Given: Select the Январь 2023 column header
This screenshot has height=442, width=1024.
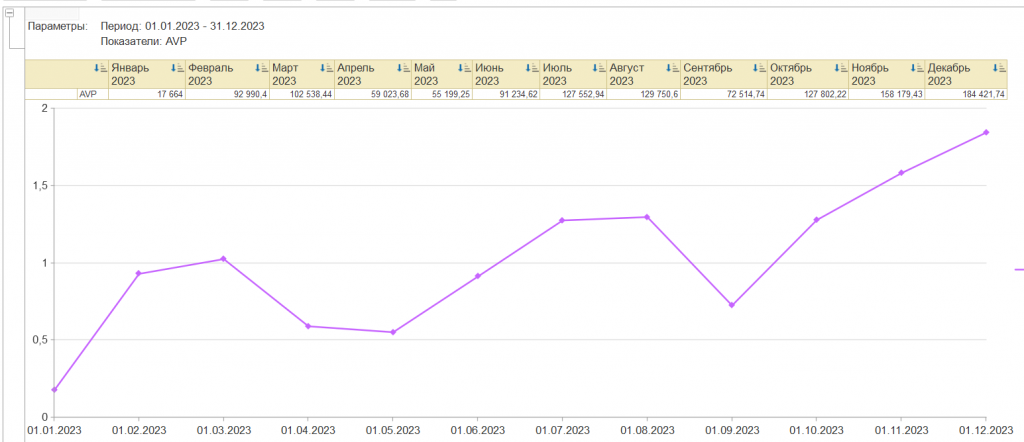Looking at the screenshot, I should 147,74.
